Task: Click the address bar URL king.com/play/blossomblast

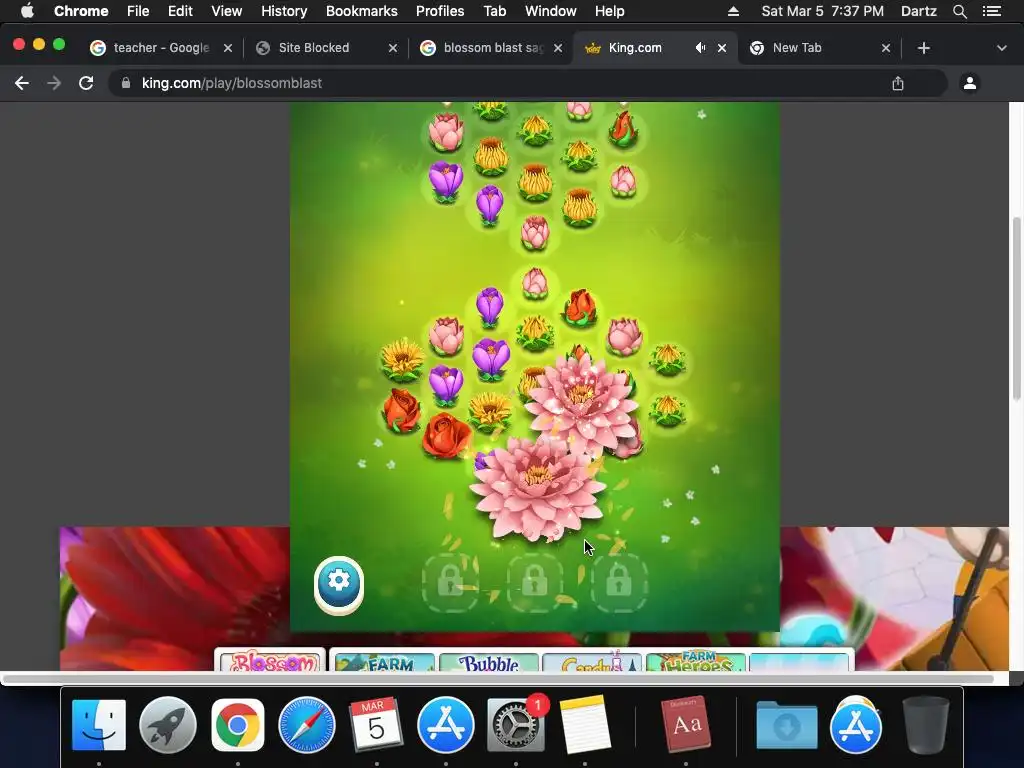Action: 232,83
